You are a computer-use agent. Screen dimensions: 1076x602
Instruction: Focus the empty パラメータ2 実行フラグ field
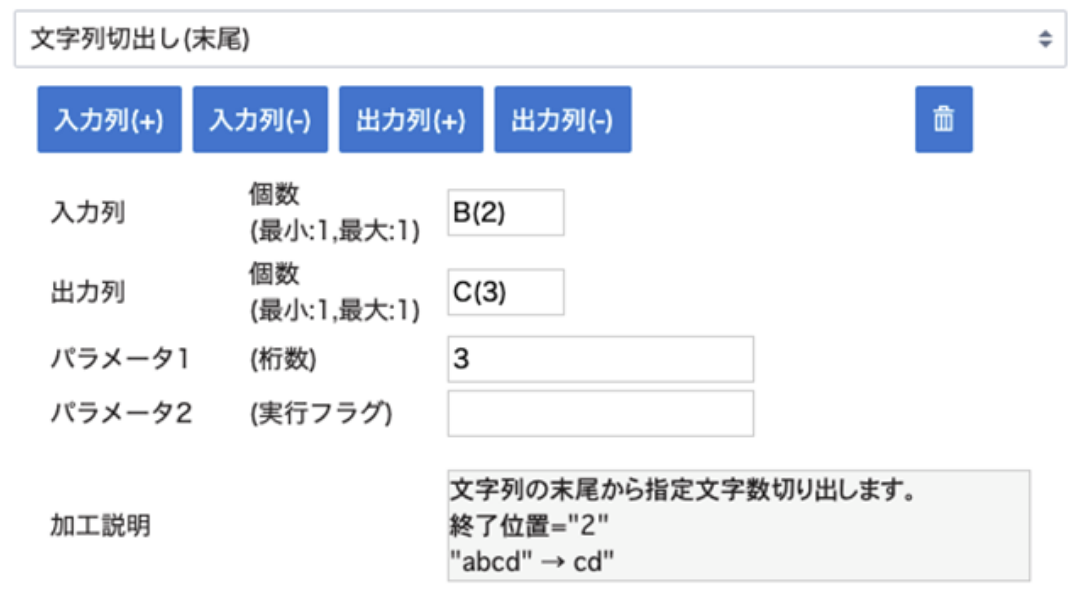point(600,413)
